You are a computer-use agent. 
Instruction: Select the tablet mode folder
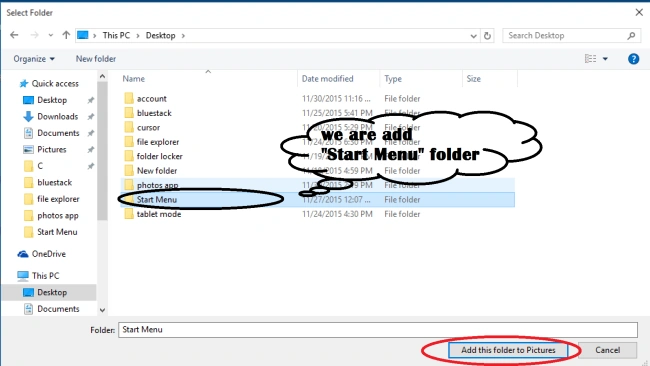click(159, 214)
